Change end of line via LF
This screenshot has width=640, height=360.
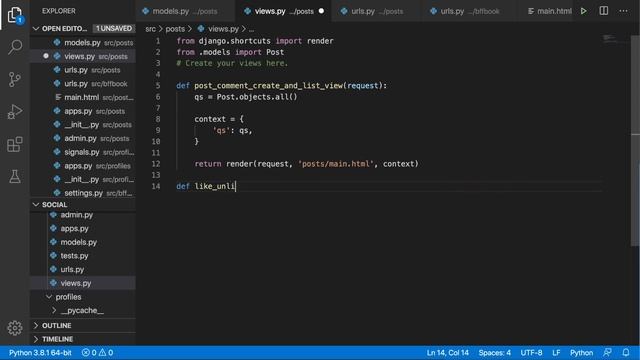pyautogui.click(x=556, y=352)
